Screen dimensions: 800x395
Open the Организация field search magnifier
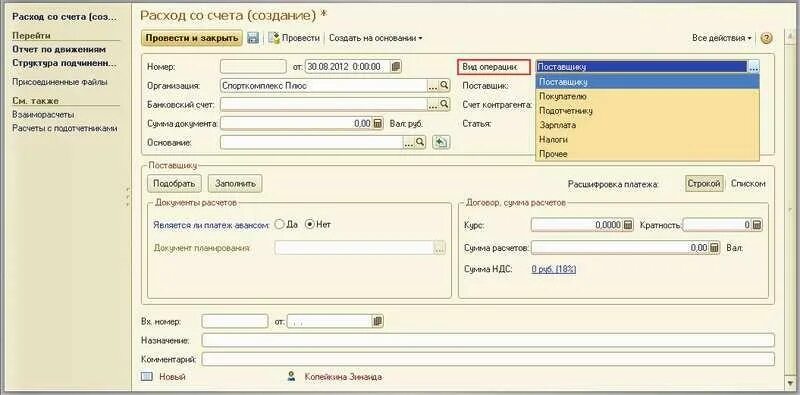(x=444, y=86)
